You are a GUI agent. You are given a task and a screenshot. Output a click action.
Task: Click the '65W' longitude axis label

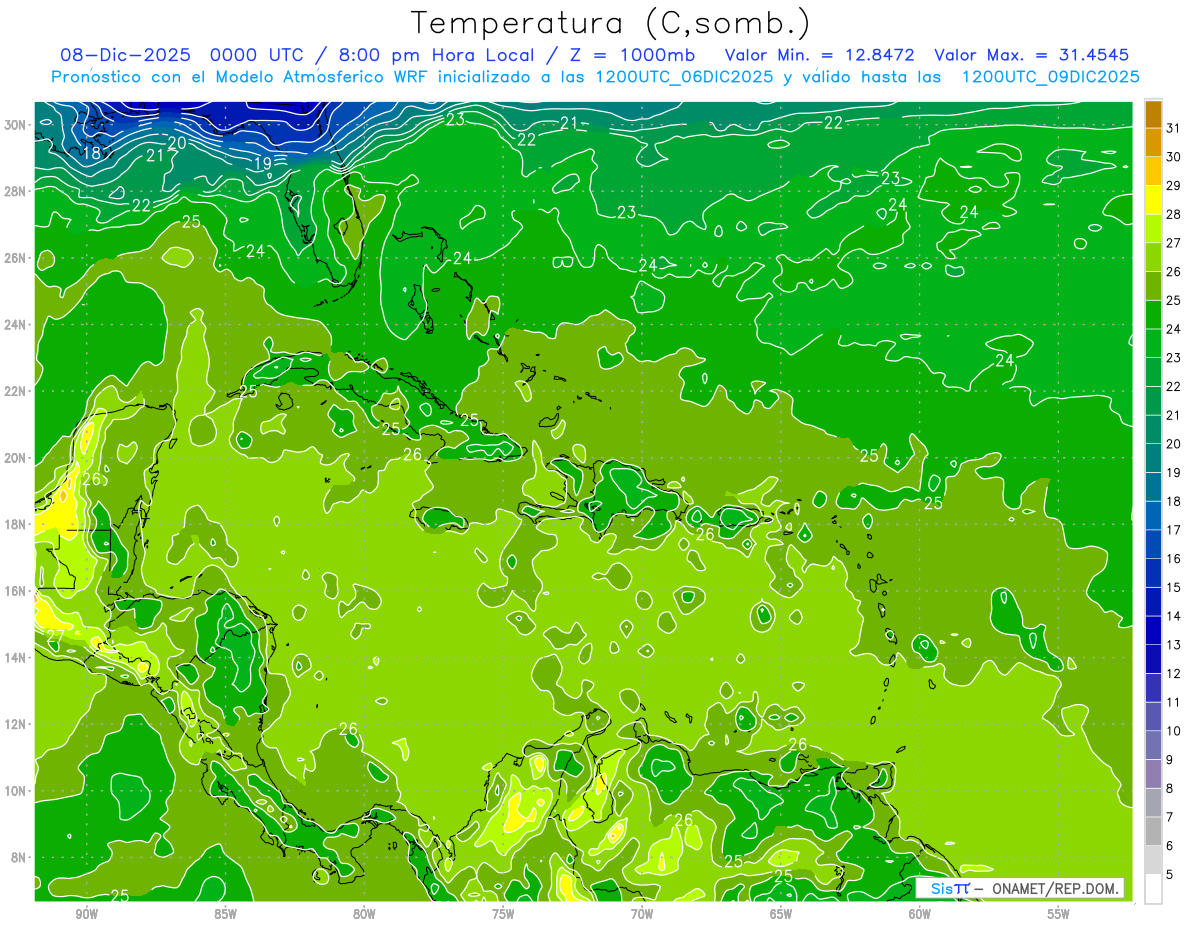781,914
